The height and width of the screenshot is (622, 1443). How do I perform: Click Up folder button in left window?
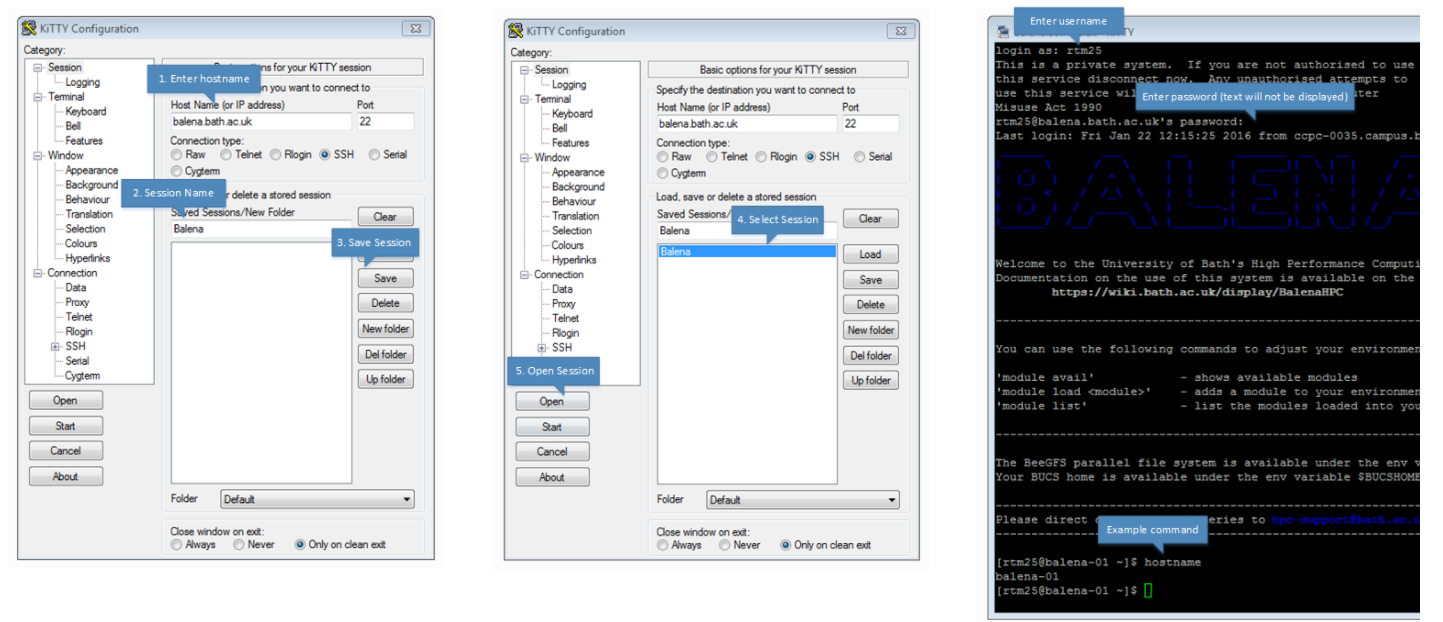385,380
